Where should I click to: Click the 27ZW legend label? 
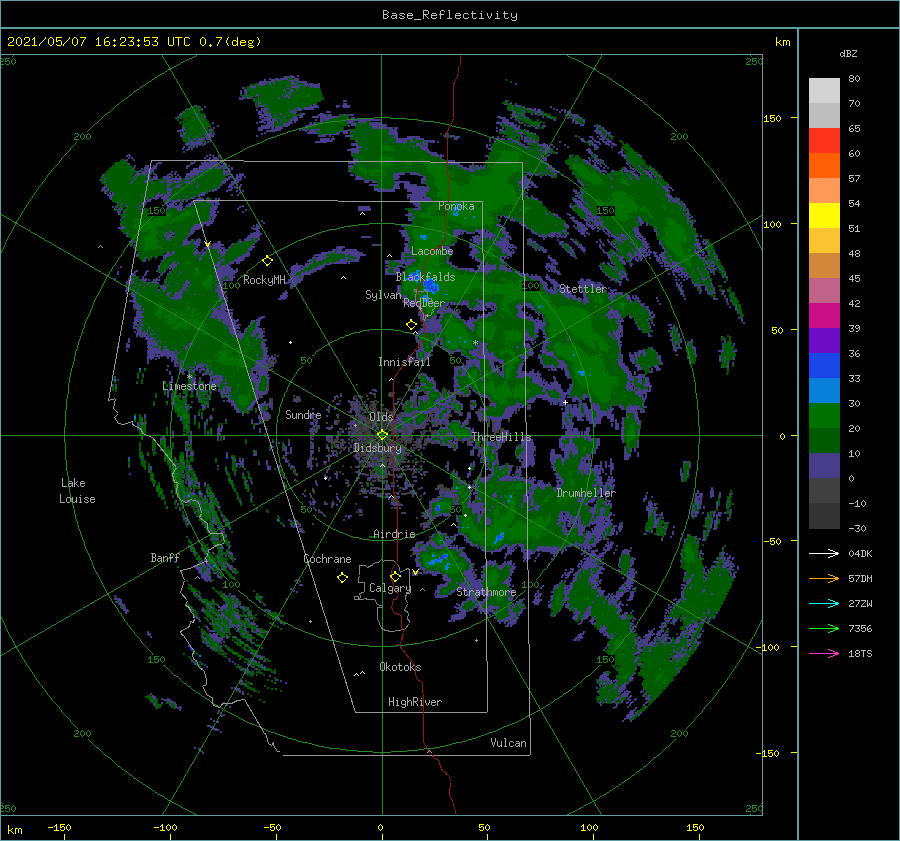(860, 603)
